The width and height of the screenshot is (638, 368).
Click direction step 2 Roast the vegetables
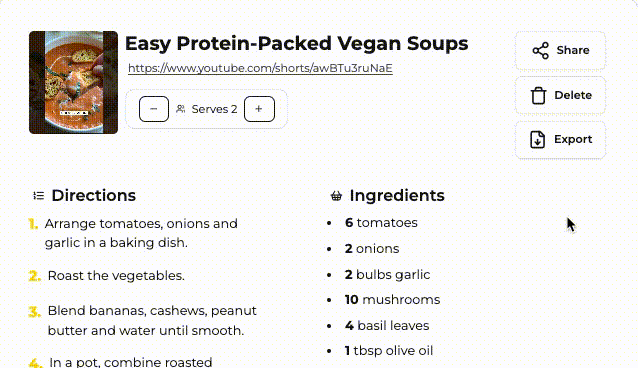coord(116,276)
